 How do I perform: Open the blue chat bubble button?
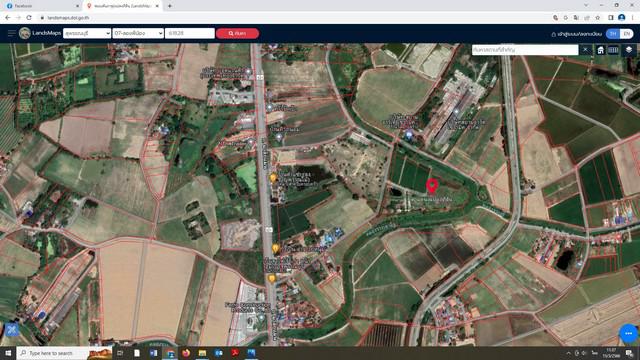click(x=629, y=333)
